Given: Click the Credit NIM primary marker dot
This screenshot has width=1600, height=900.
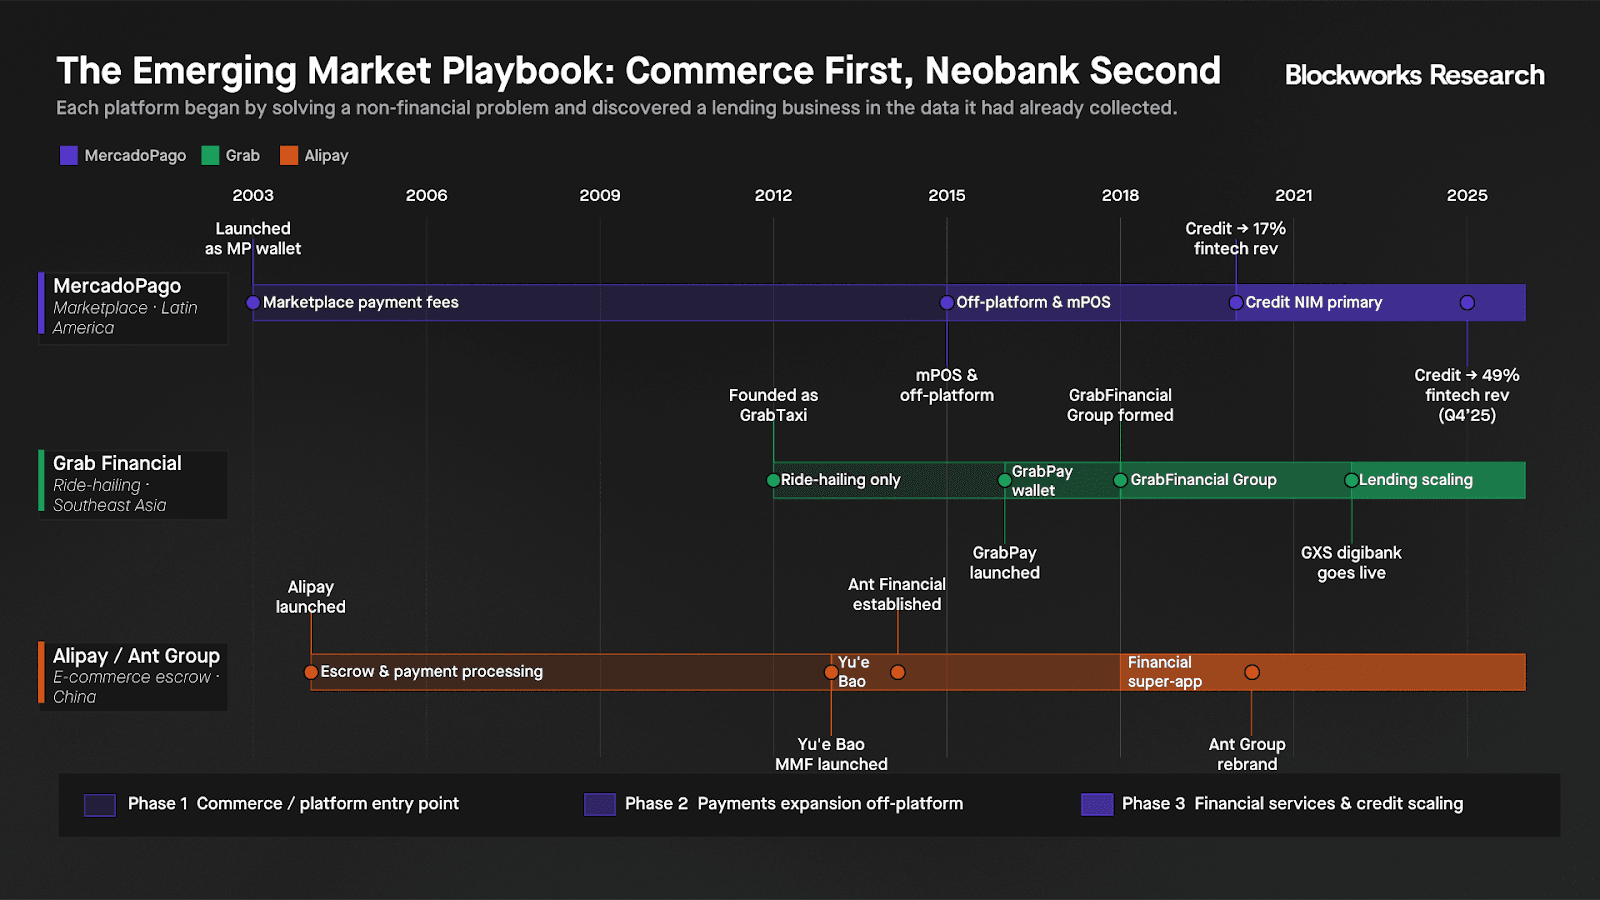Looking at the screenshot, I should pos(1236,303).
